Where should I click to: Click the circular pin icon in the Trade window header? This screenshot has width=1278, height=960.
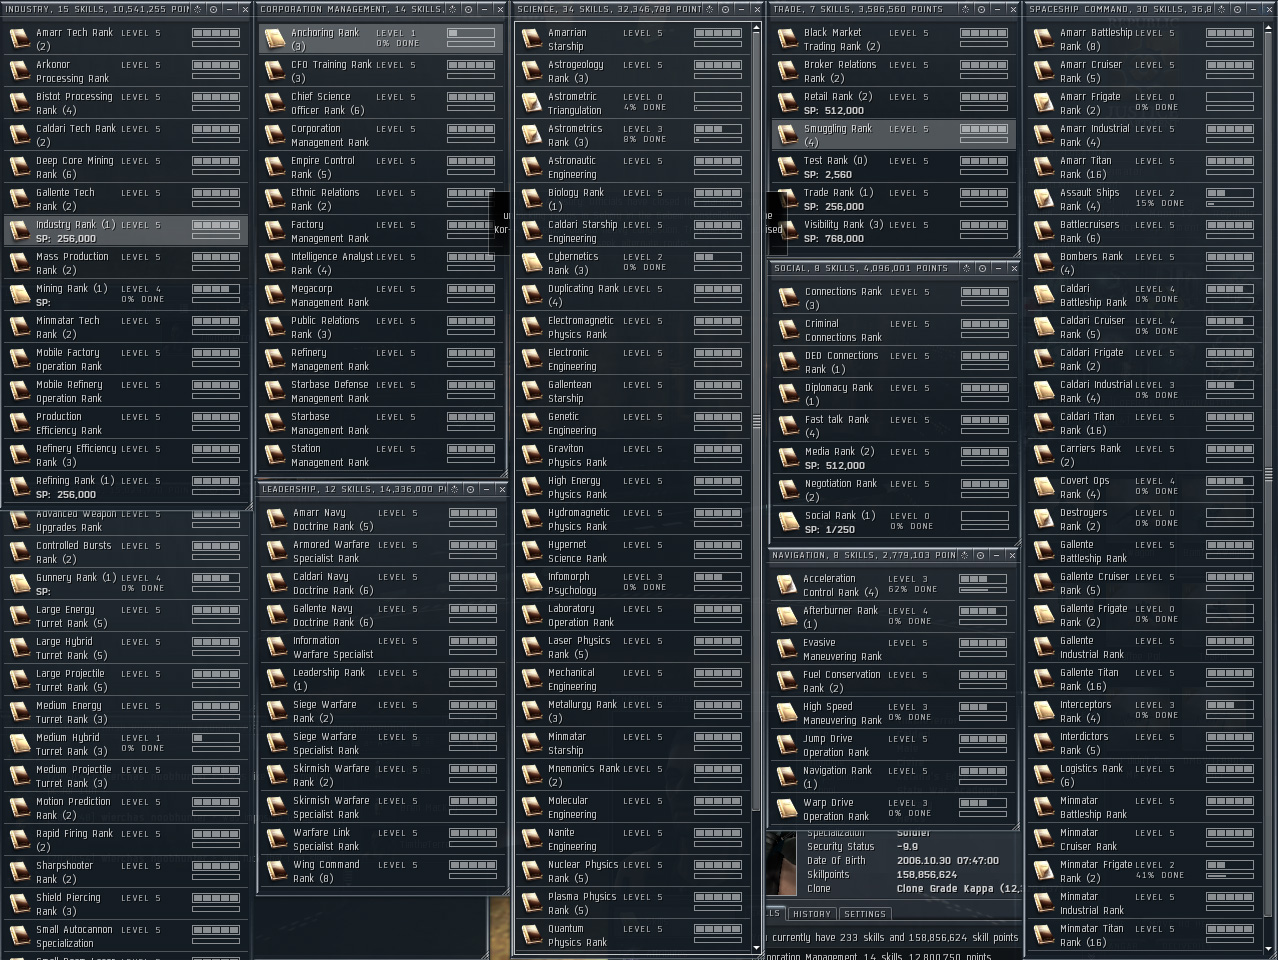[x=980, y=9]
